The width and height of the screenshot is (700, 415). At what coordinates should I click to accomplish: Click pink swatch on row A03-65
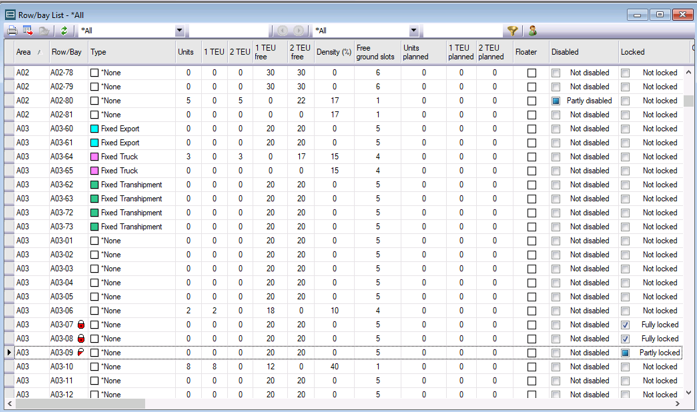tap(94, 171)
